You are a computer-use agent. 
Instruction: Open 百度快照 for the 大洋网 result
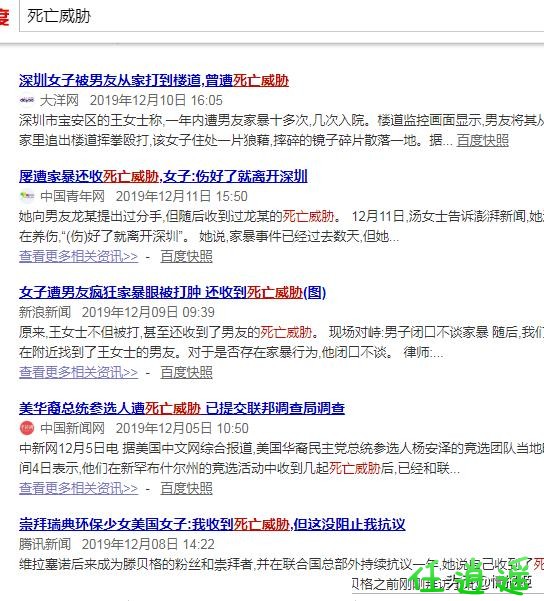click(x=483, y=140)
